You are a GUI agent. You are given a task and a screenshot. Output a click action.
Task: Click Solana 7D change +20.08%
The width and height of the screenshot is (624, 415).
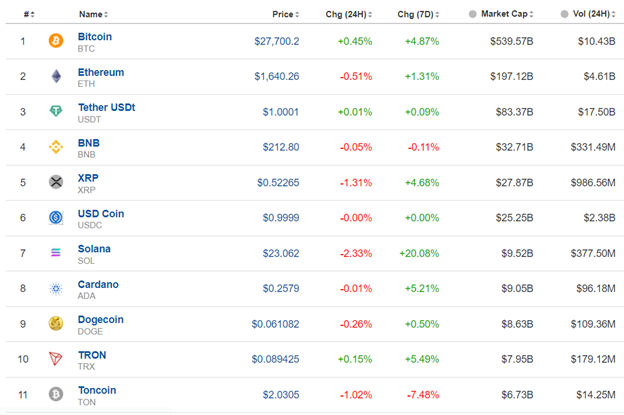coord(419,253)
